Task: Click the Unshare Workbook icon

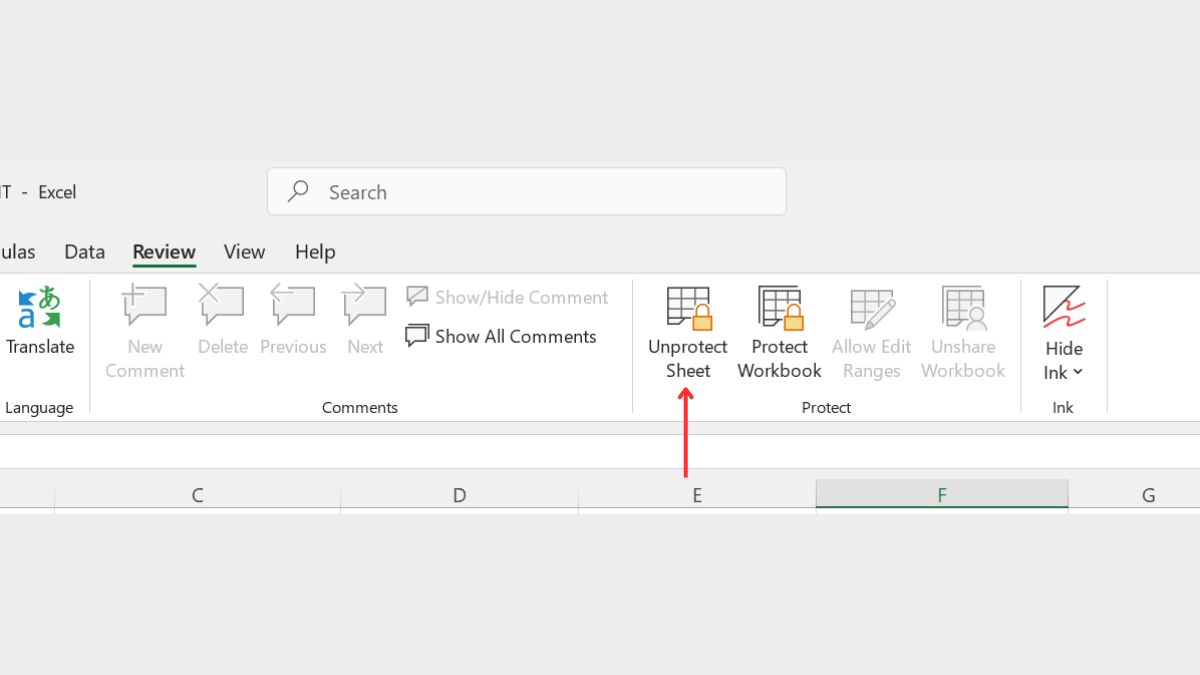Action: click(963, 309)
